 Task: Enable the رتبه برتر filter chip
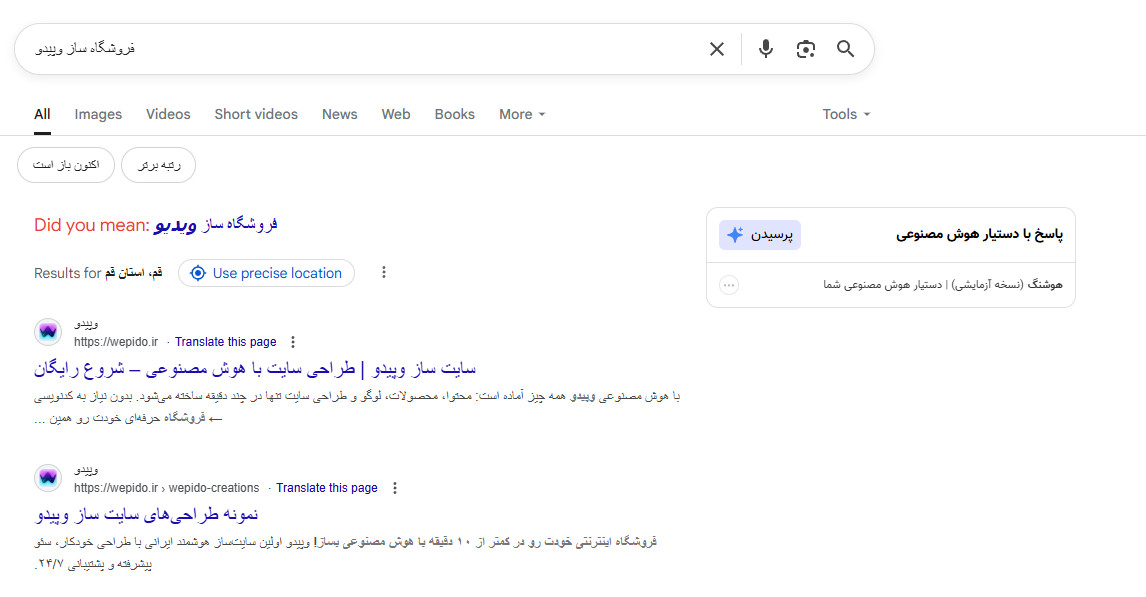(x=158, y=165)
